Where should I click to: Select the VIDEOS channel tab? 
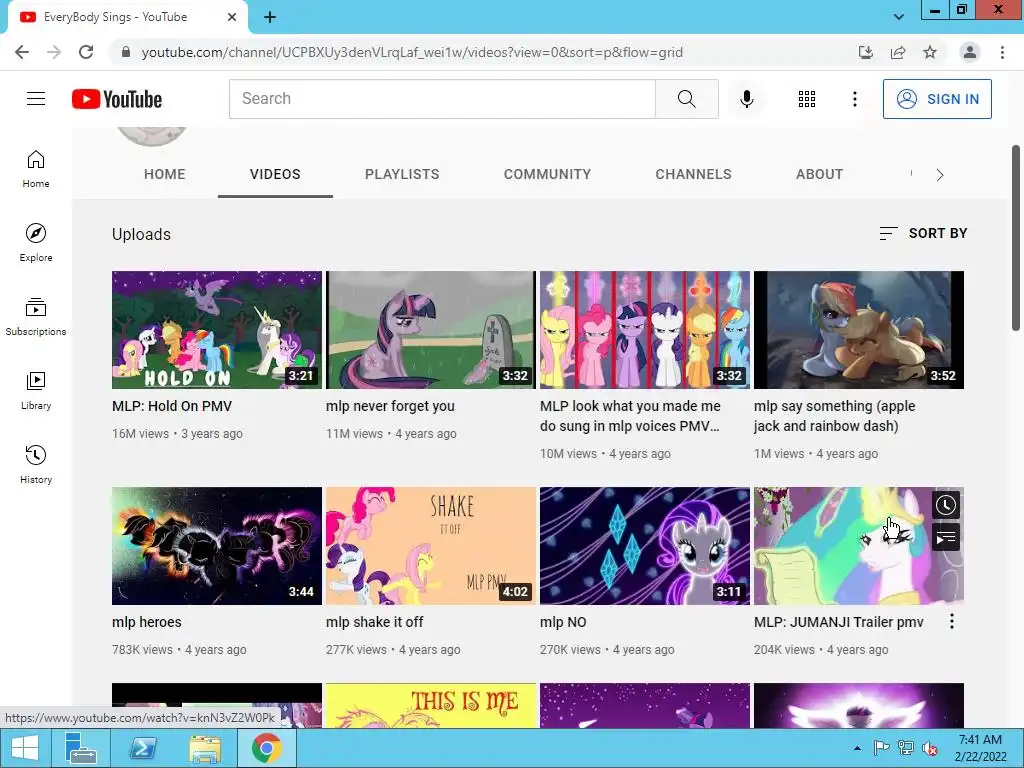[275, 174]
